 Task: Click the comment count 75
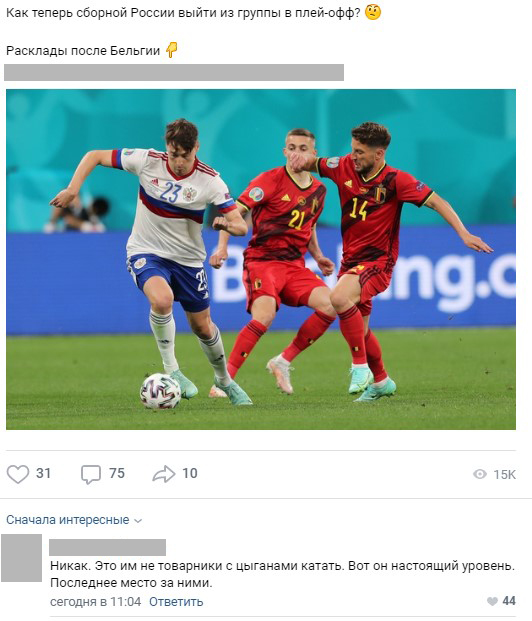[x=117, y=473]
